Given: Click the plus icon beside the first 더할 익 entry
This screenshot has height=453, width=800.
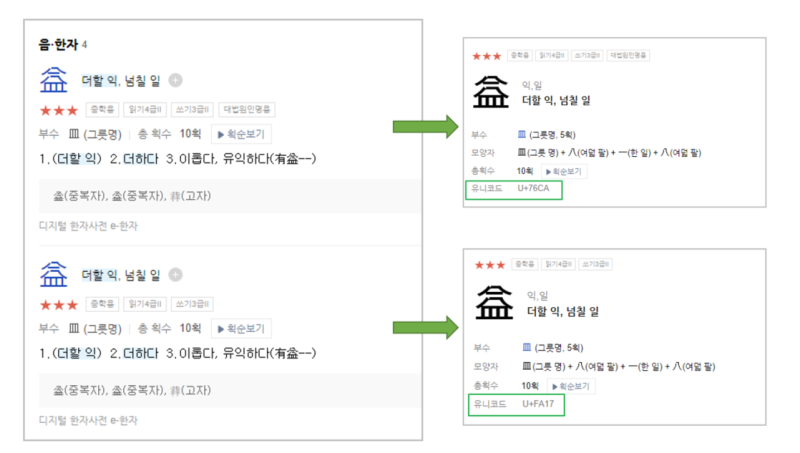Looking at the screenshot, I should point(176,81).
